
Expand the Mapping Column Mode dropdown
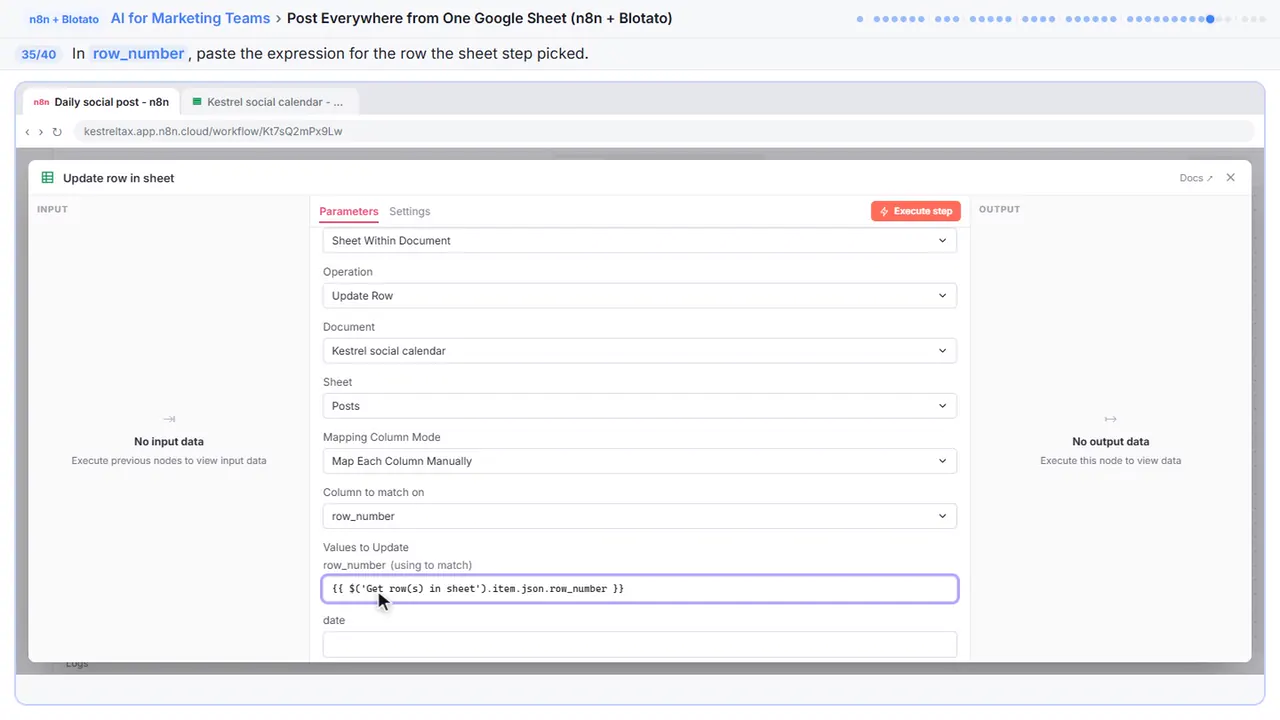(x=640, y=461)
